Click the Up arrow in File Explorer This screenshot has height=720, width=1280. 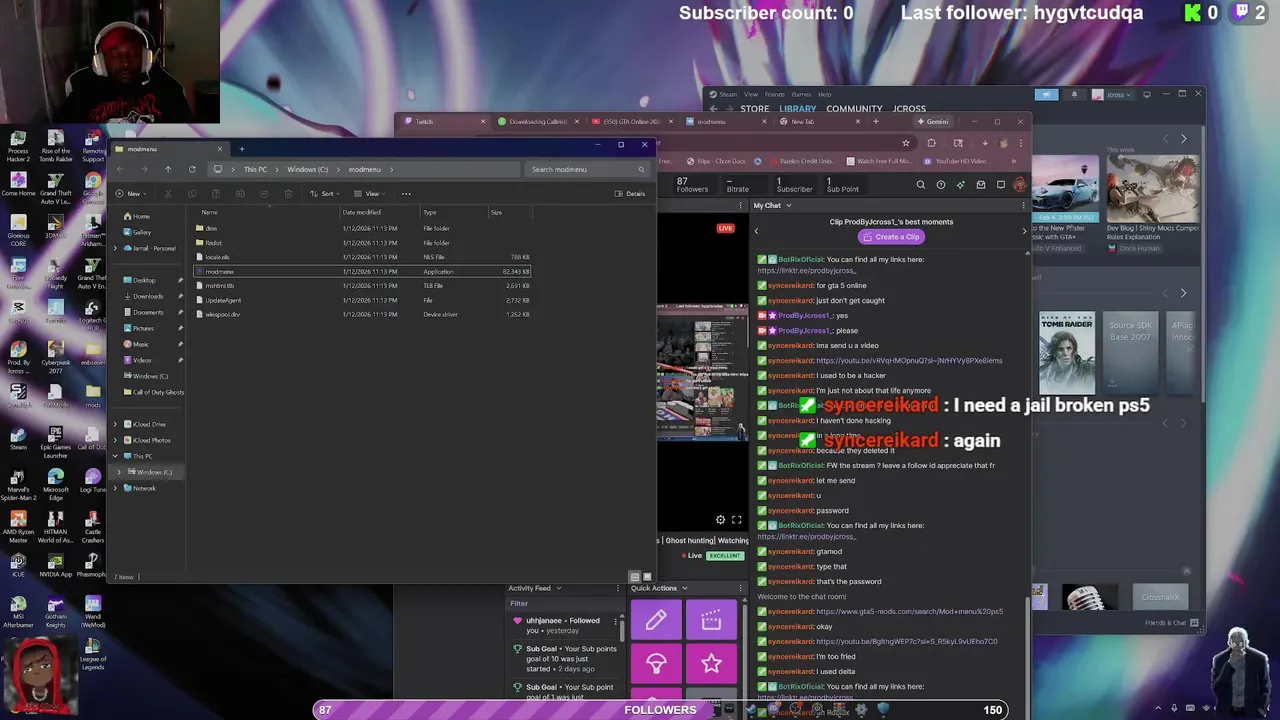click(x=168, y=169)
